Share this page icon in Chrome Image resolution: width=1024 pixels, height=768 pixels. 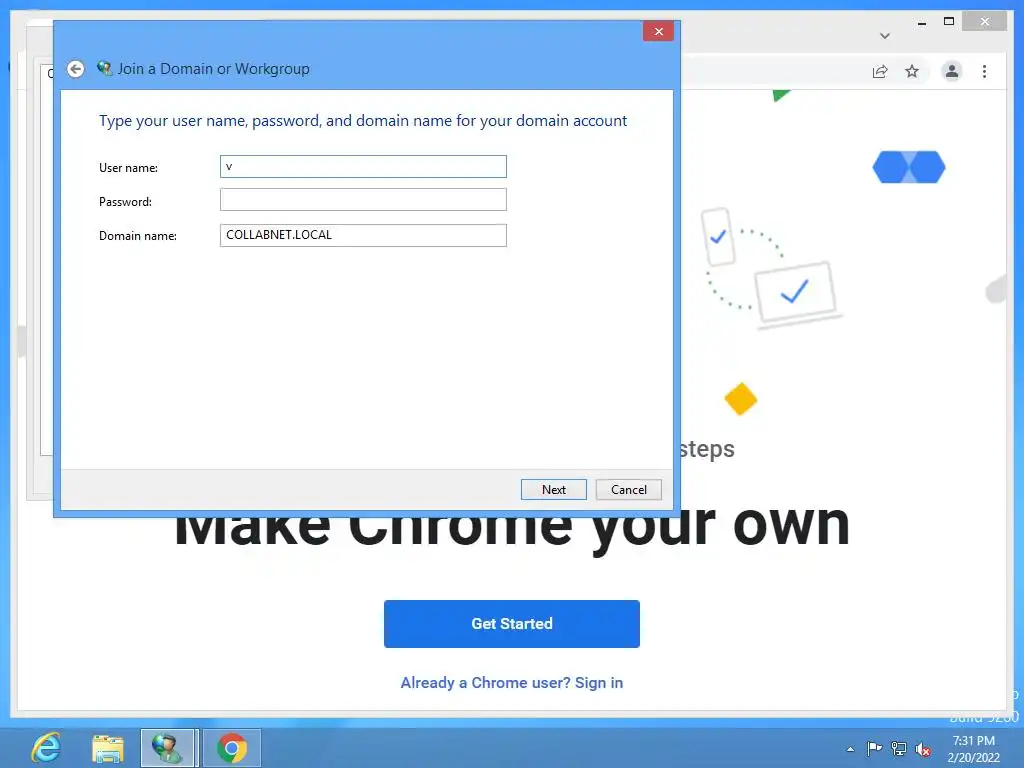880,71
